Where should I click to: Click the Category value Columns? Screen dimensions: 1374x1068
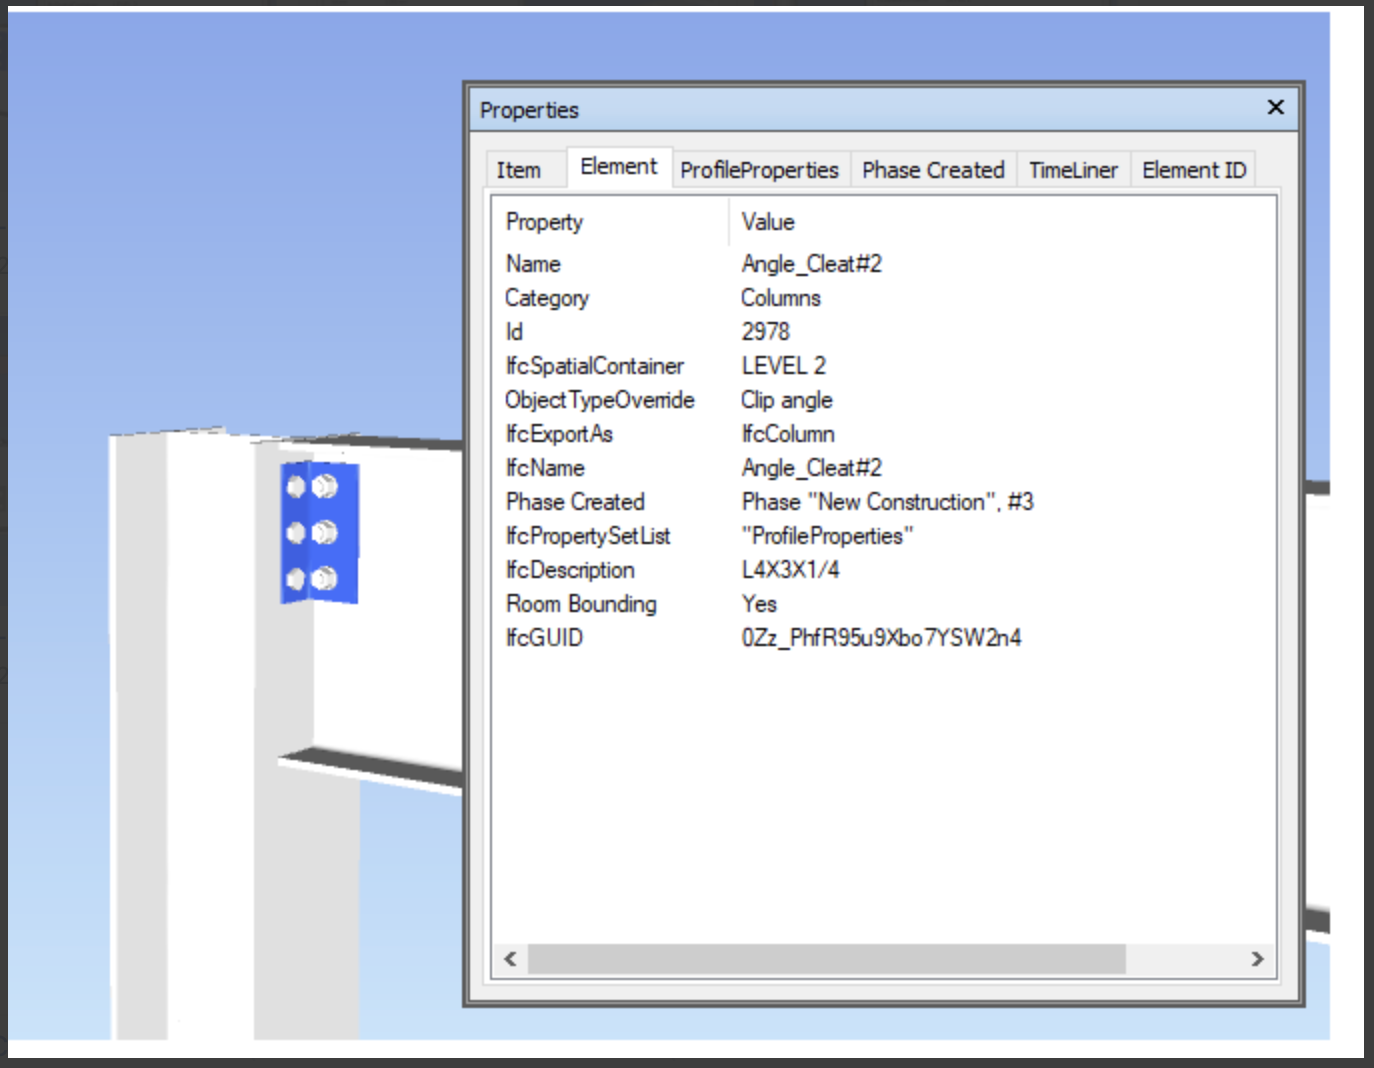tap(779, 298)
